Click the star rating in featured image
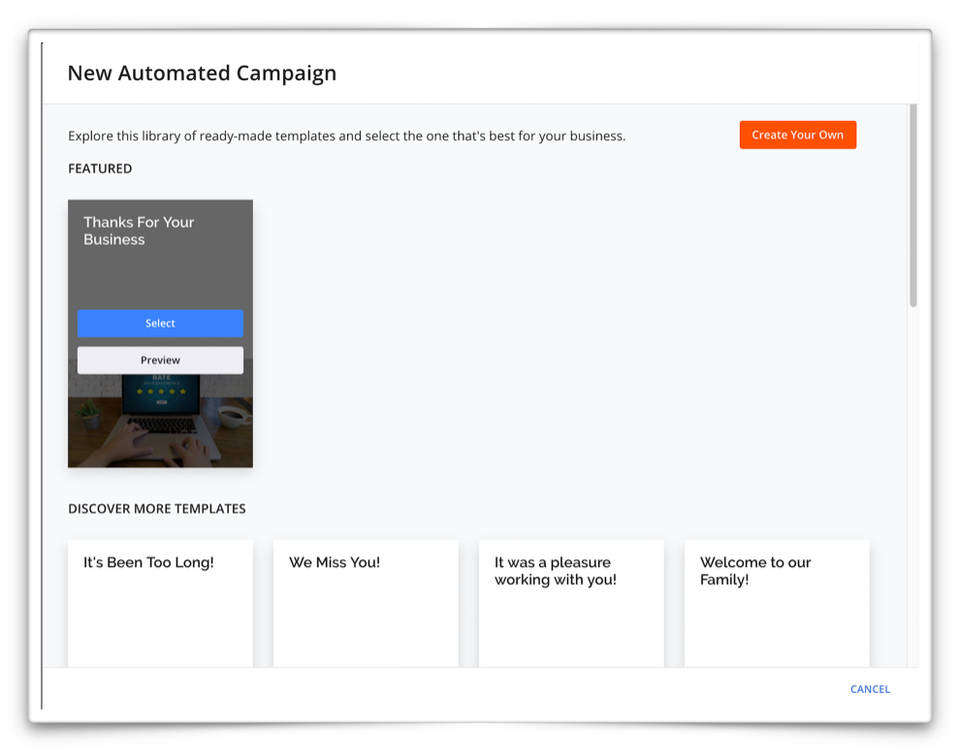The image size is (960, 752). [x=160, y=391]
